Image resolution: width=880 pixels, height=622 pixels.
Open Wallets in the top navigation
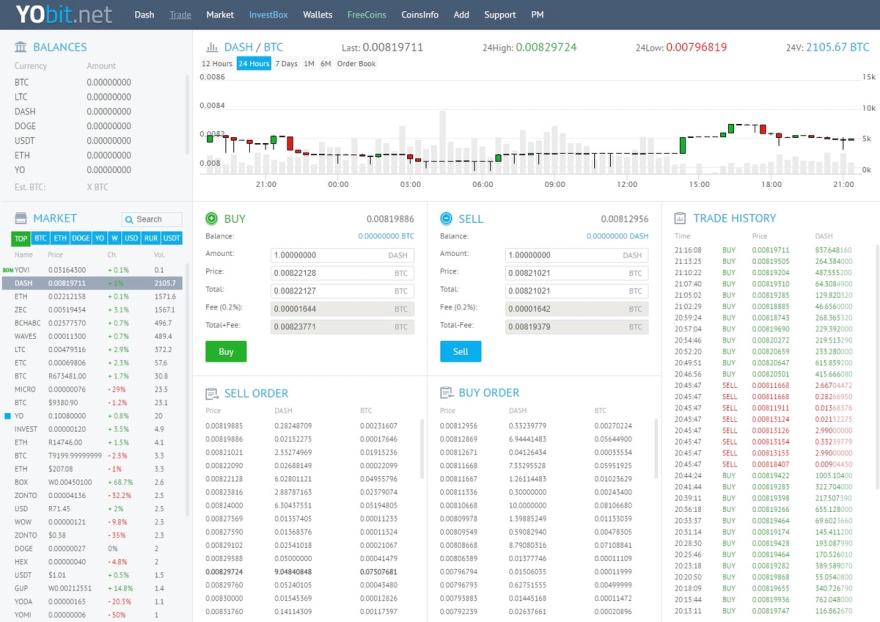[318, 15]
